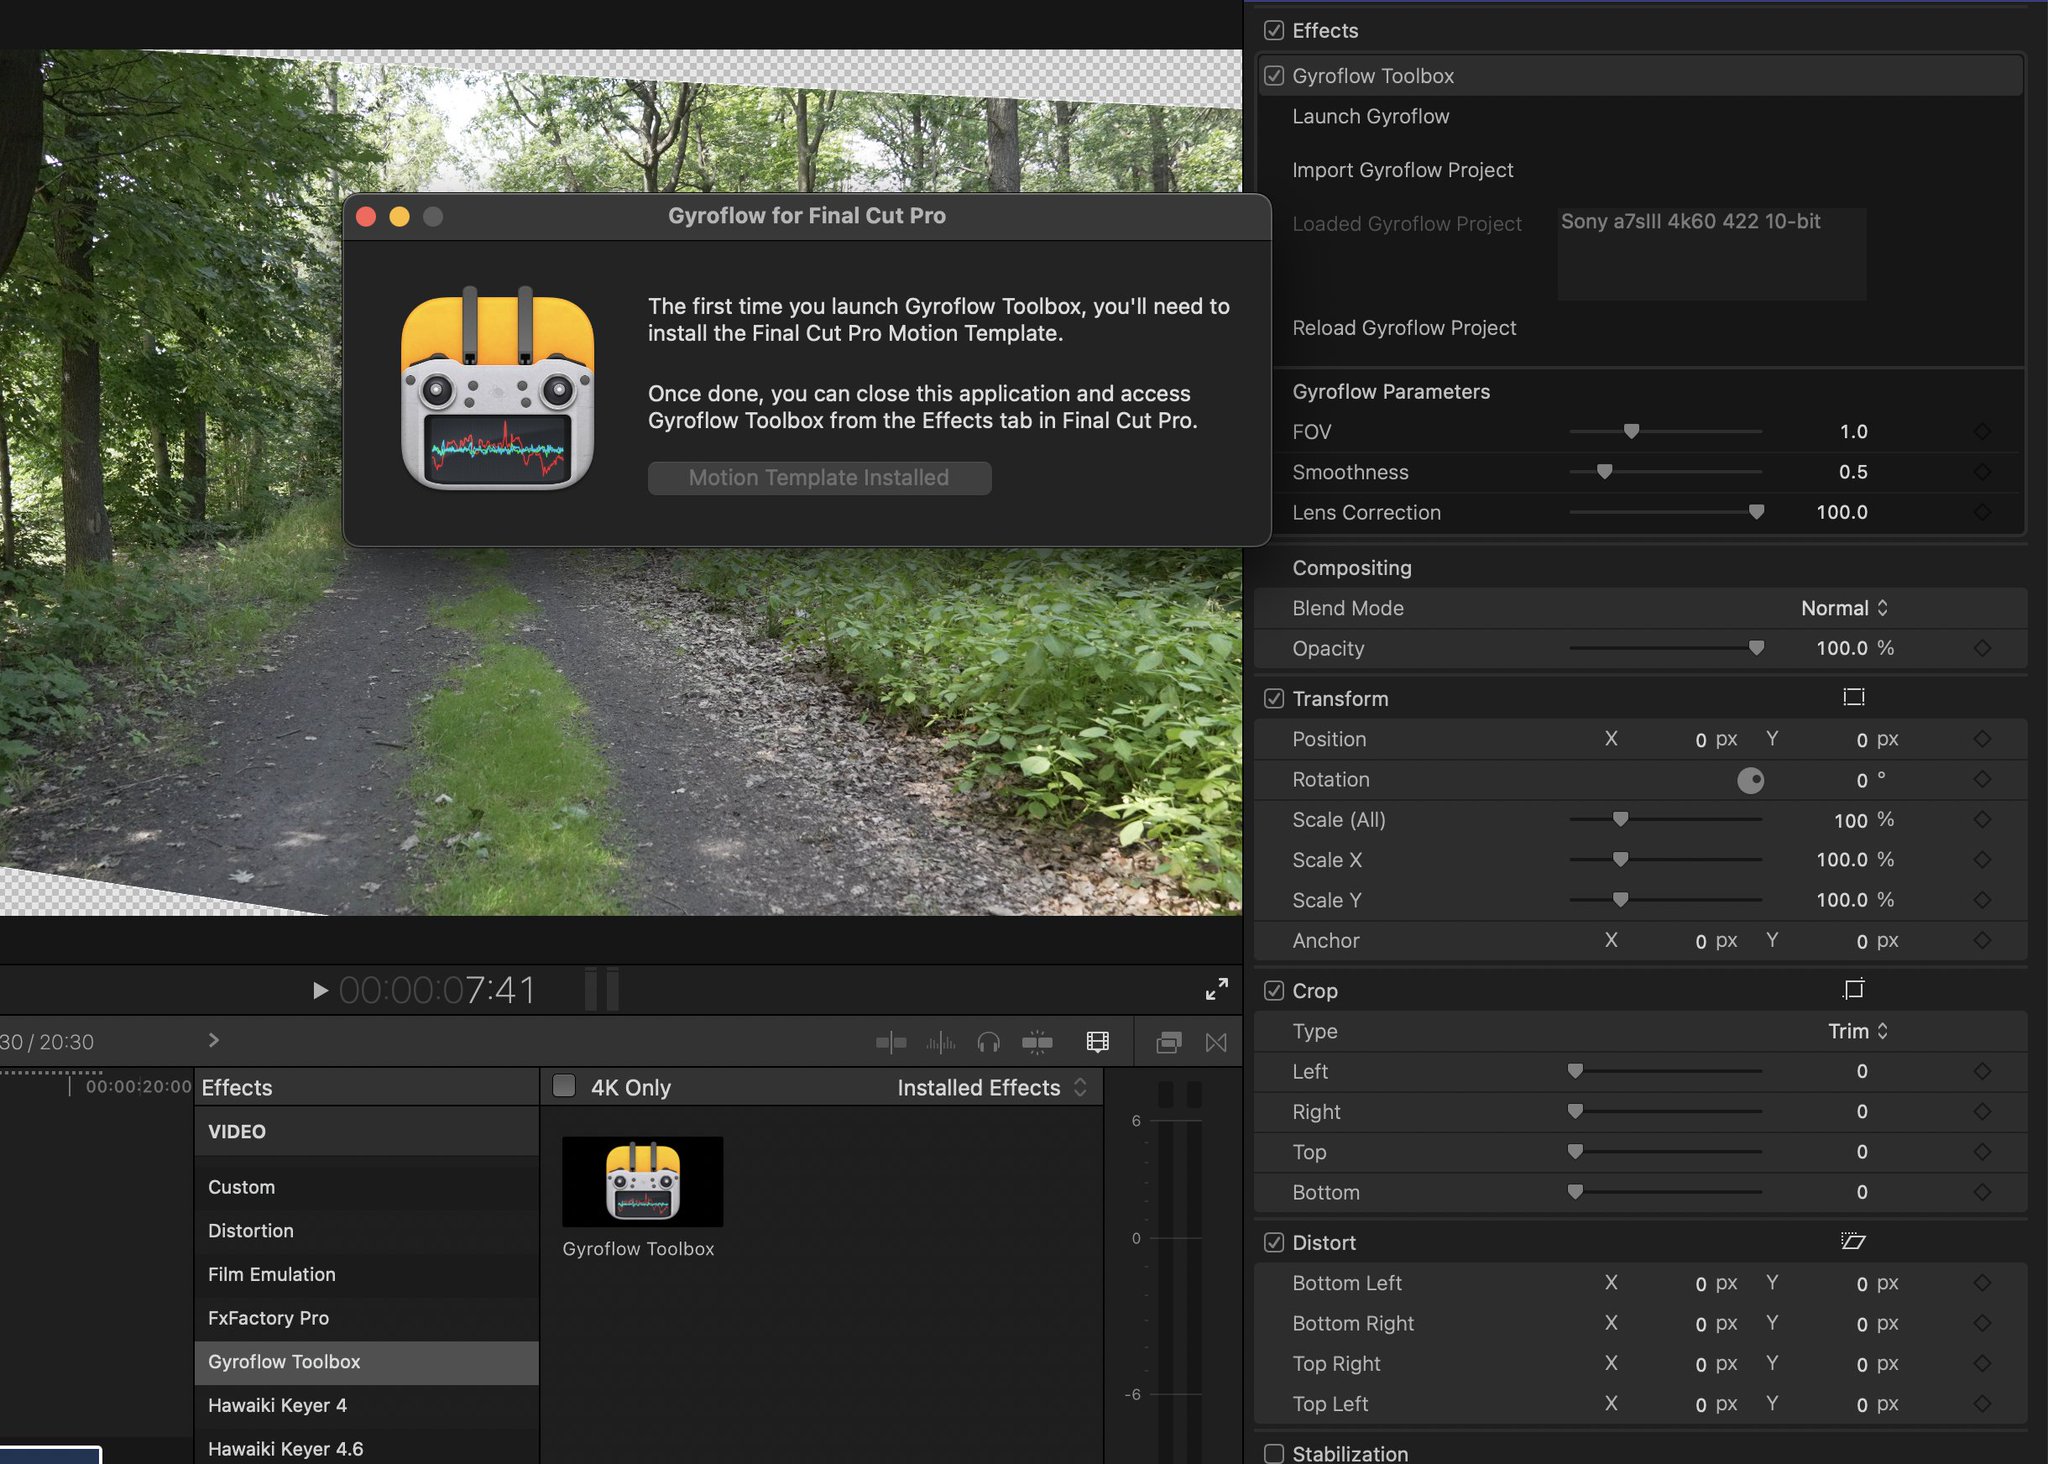Click the Scale X value 100.0
This screenshot has height=1464, width=2048.
click(1842, 860)
